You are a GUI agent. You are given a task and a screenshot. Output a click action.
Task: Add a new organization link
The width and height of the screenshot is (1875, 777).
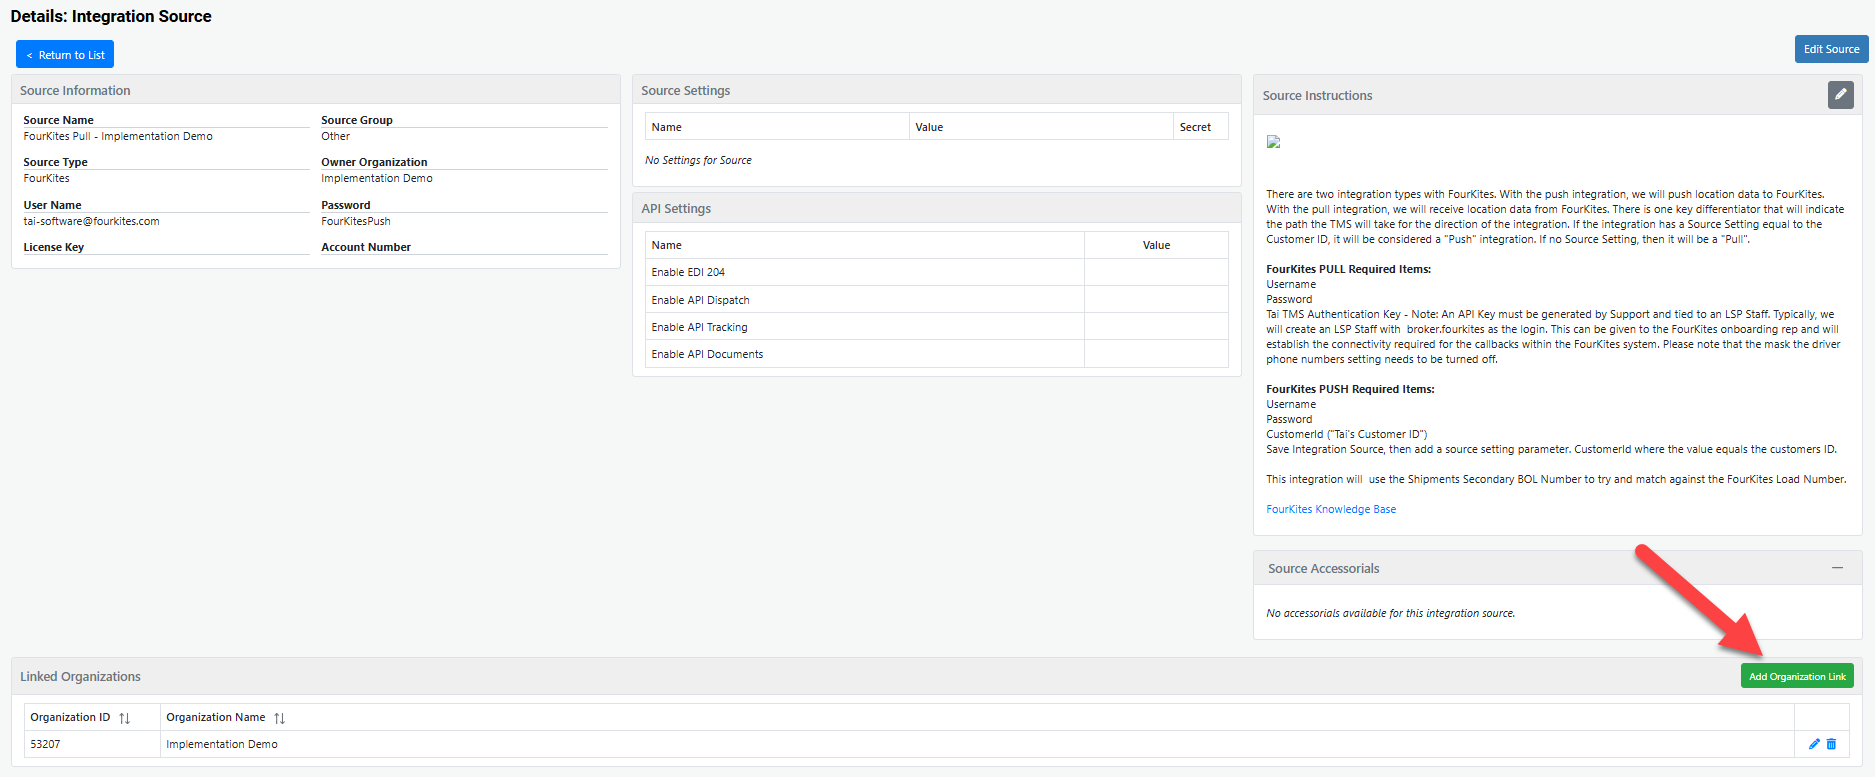(x=1797, y=676)
